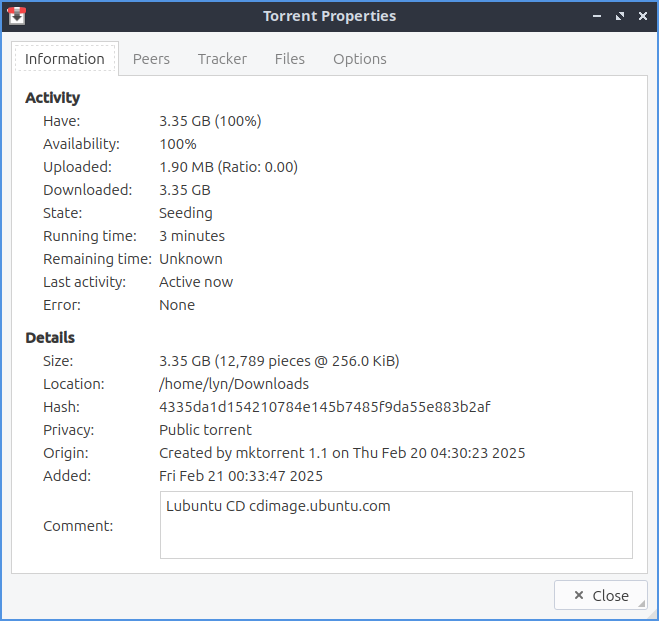Close the window using the title bar X
The image size is (659, 621).
pyautogui.click(x=642, y=16)
